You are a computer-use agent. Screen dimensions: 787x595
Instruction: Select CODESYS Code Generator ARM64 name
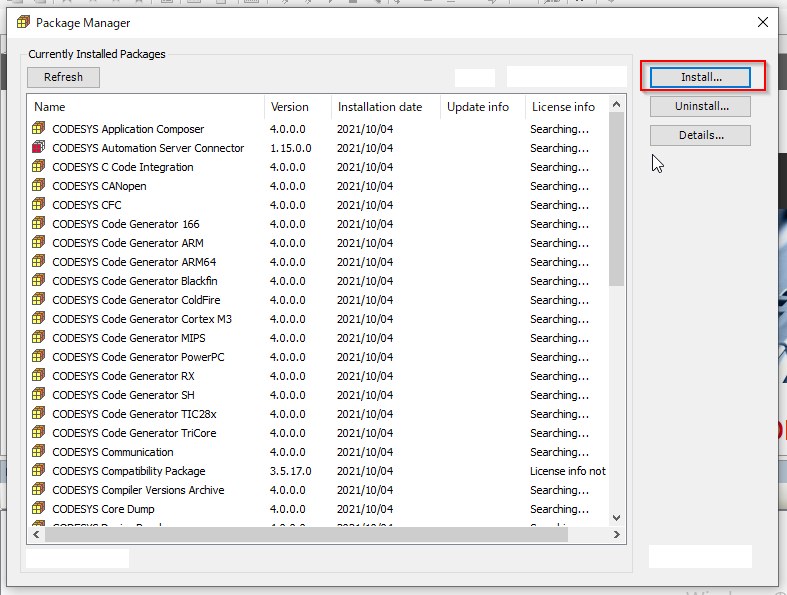(134, 262)
